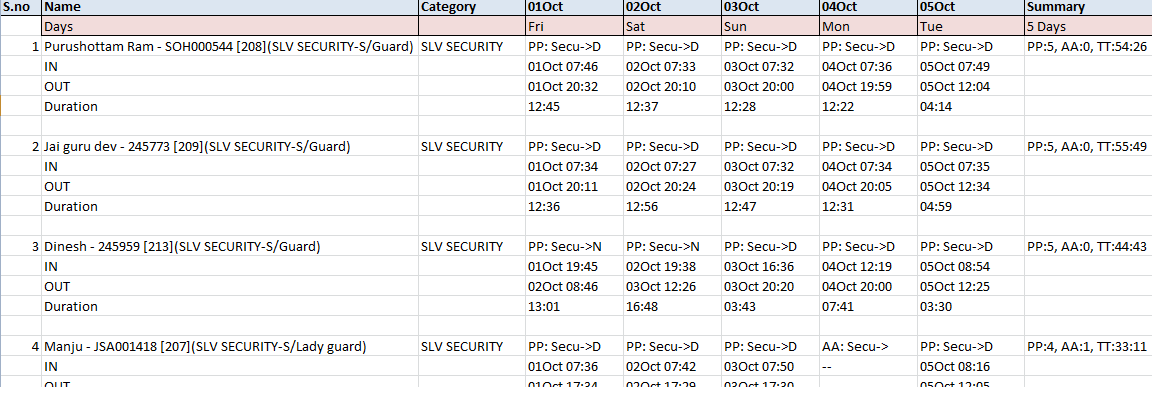Select the 16:48 duration cell
The height and width of the screenshot is (396, 1152).
click(x=672, y=306)
